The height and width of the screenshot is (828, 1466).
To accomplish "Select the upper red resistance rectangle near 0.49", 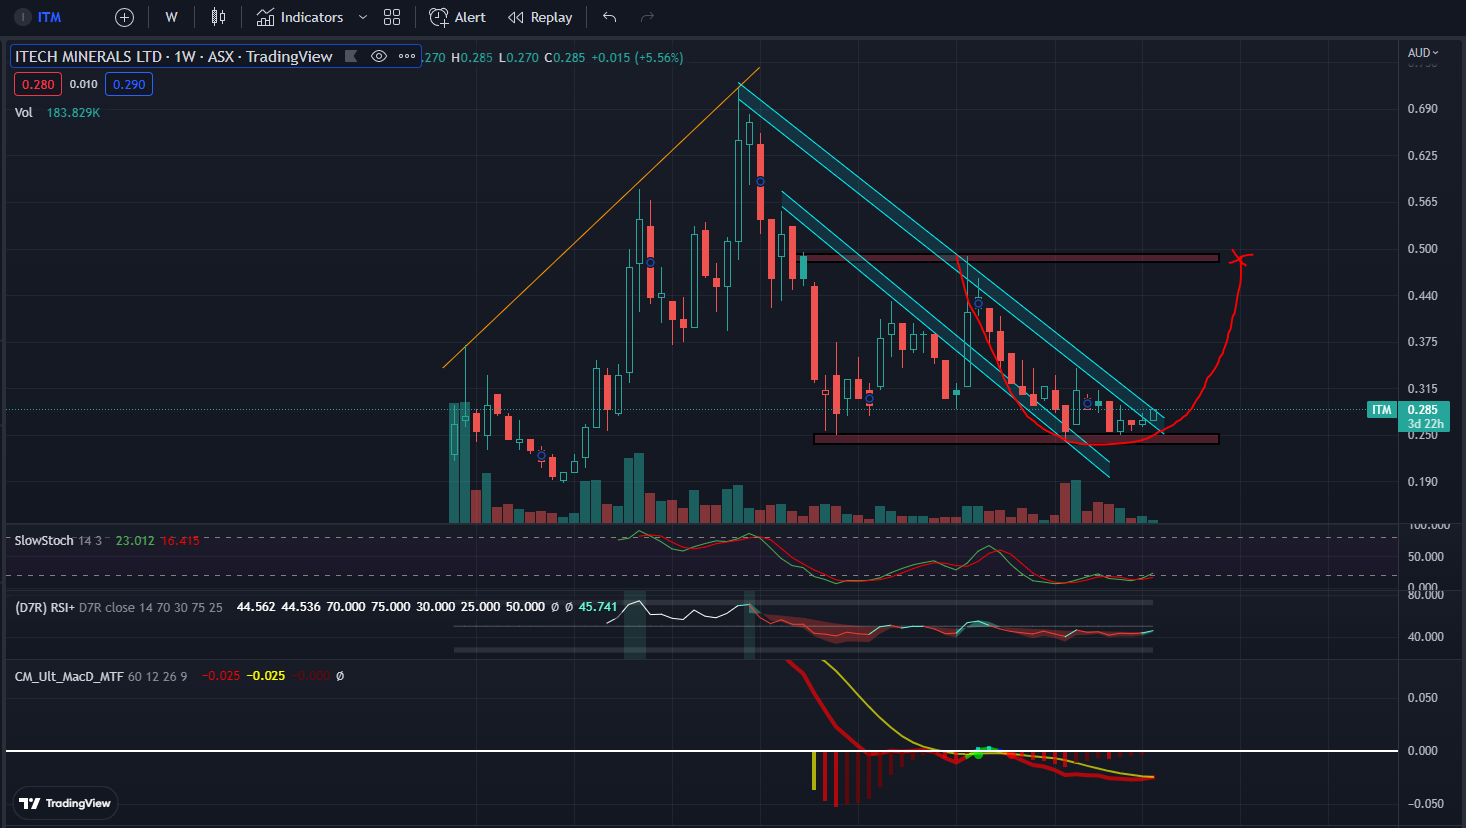I will [x=1011, y=258].
